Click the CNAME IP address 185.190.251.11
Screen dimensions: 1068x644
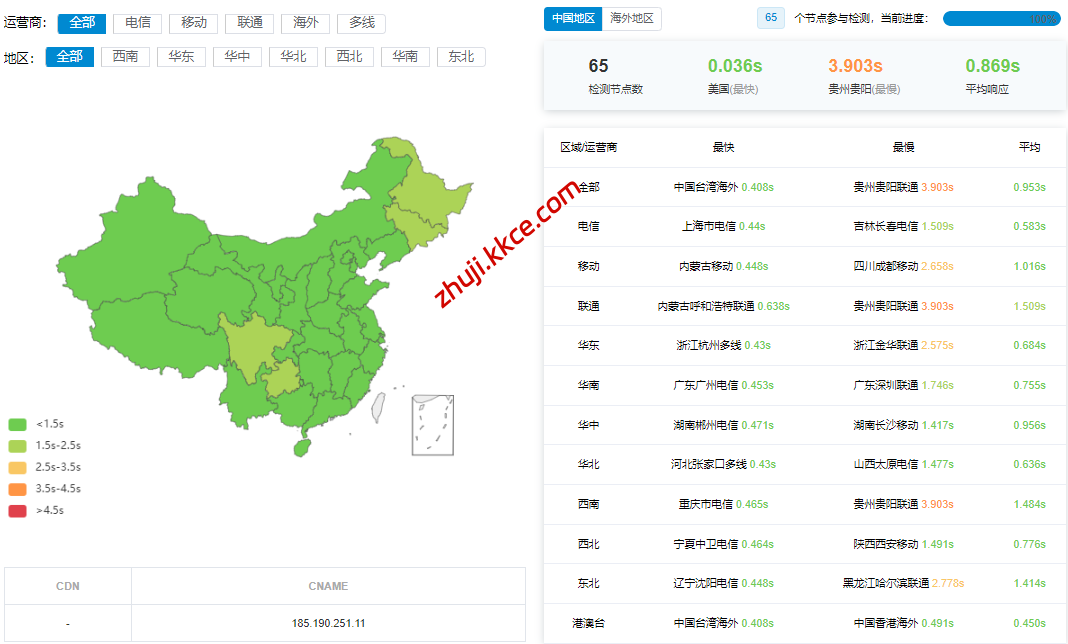click(x=328, y=623)
